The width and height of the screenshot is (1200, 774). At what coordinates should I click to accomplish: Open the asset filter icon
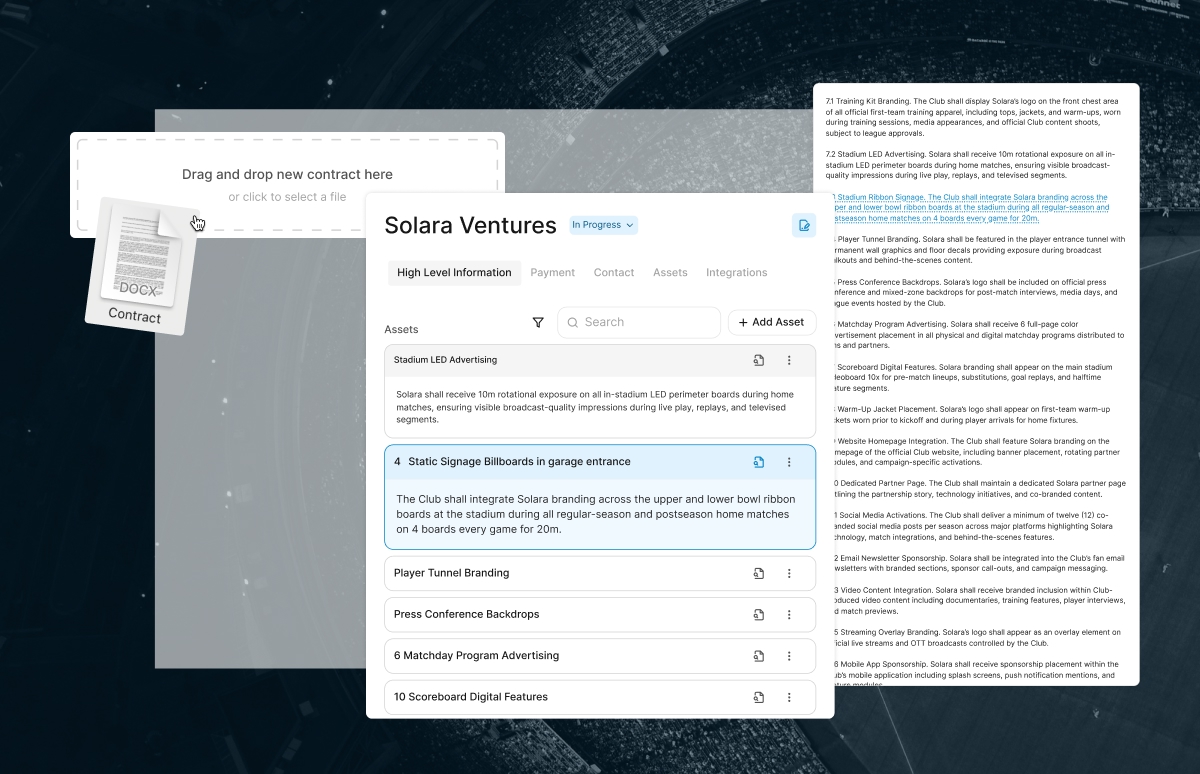(538, 322)
